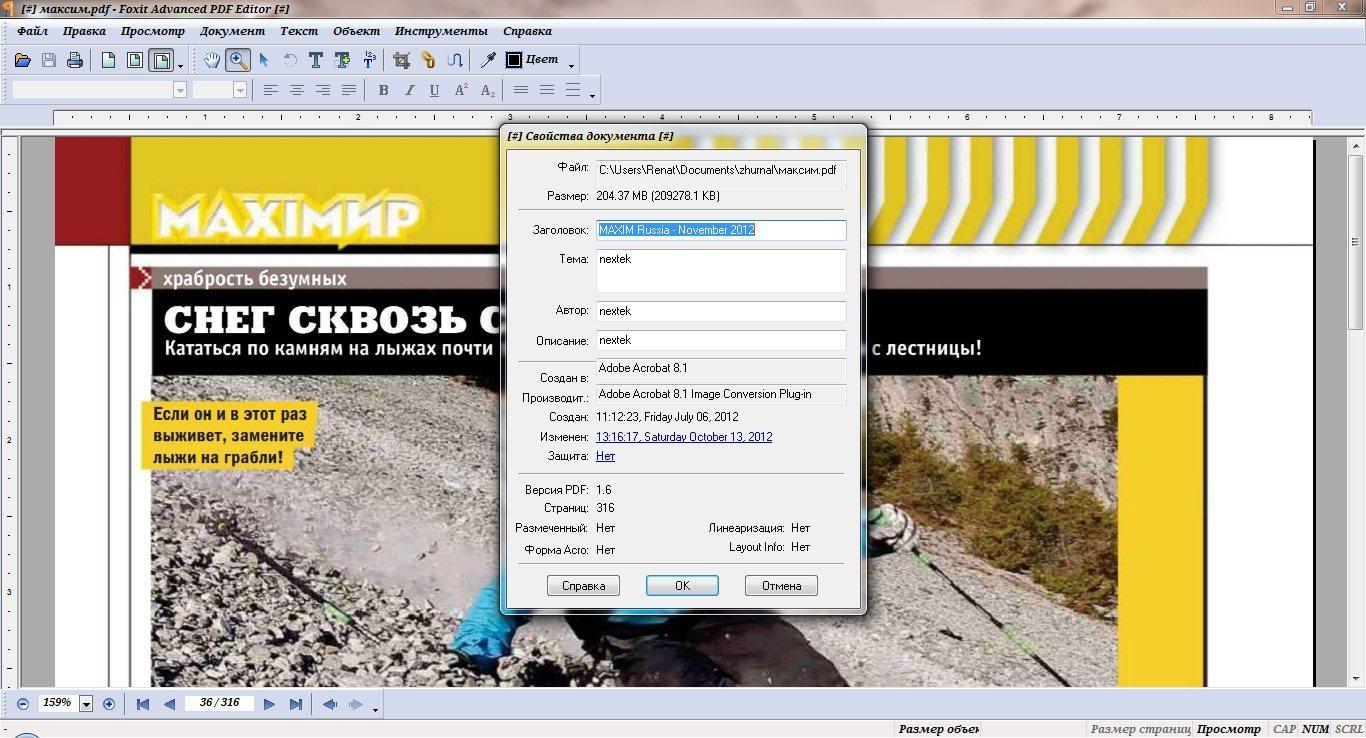The height and width of the screenshot is (738, 1366).
Task: Expand the navigation toolbar options arrow
Action: 375,709
